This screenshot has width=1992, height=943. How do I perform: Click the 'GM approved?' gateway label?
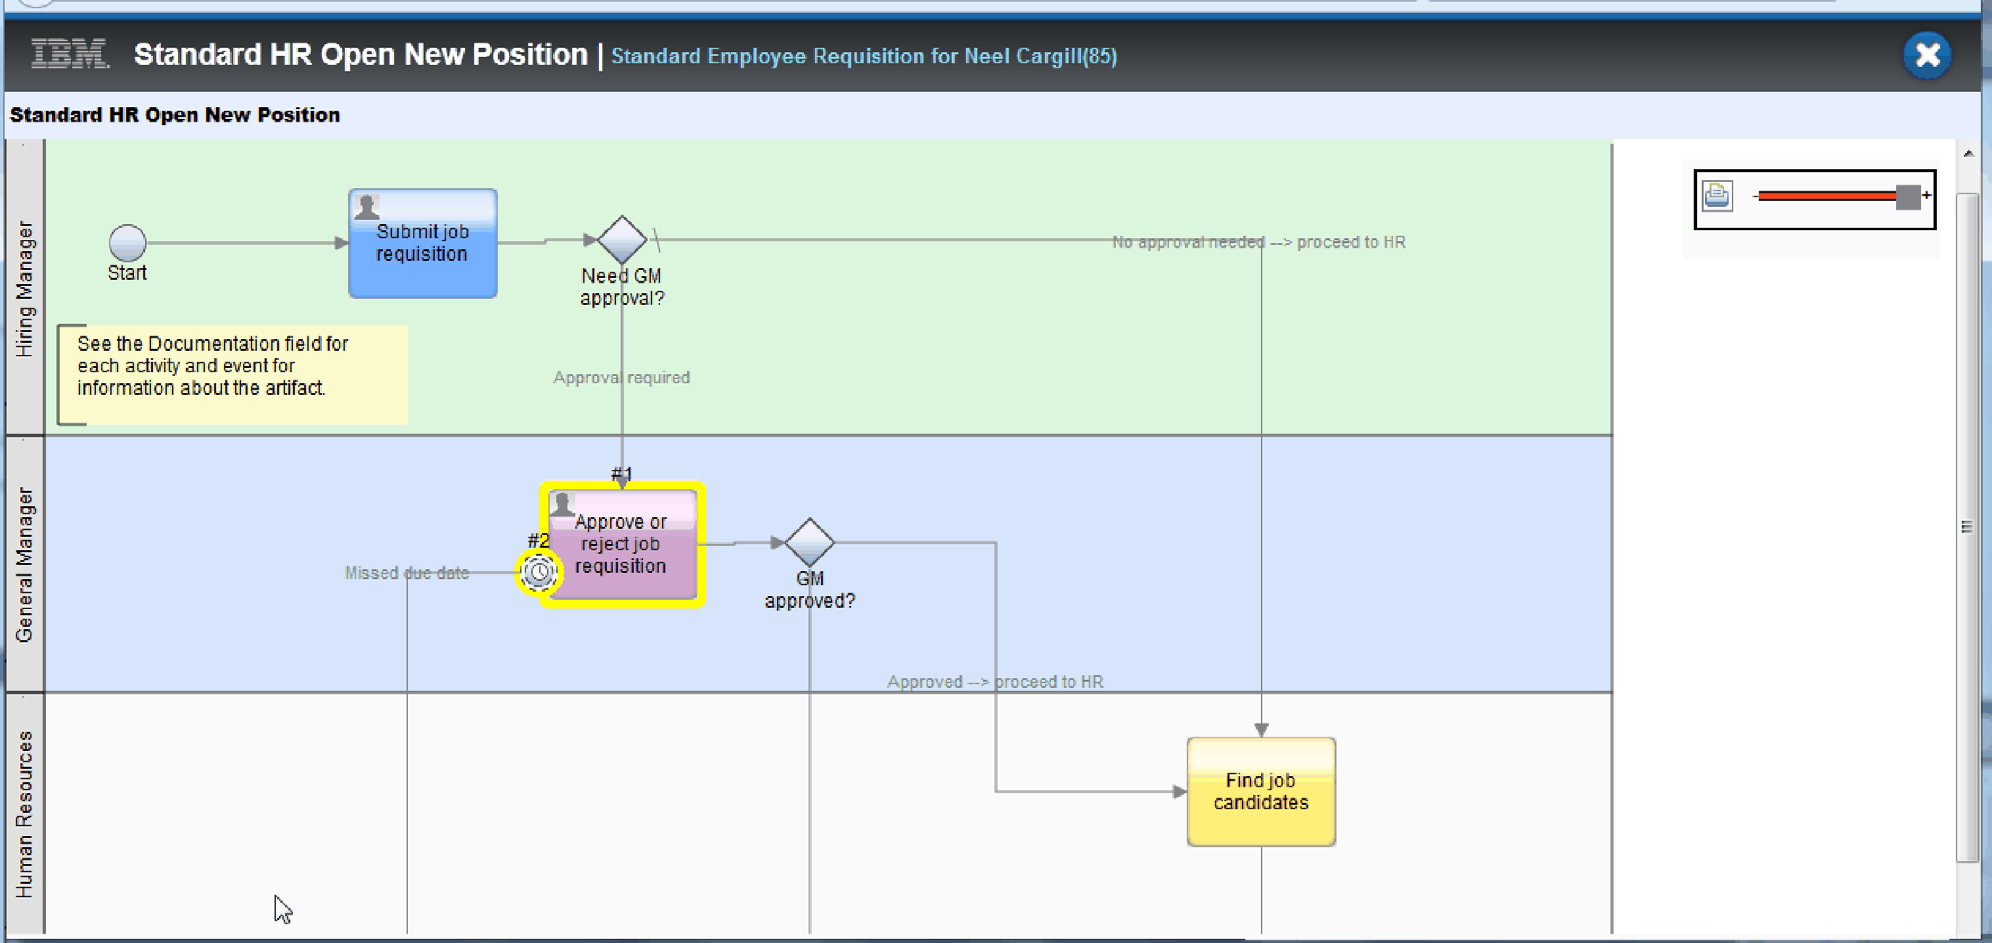(810, 590)
